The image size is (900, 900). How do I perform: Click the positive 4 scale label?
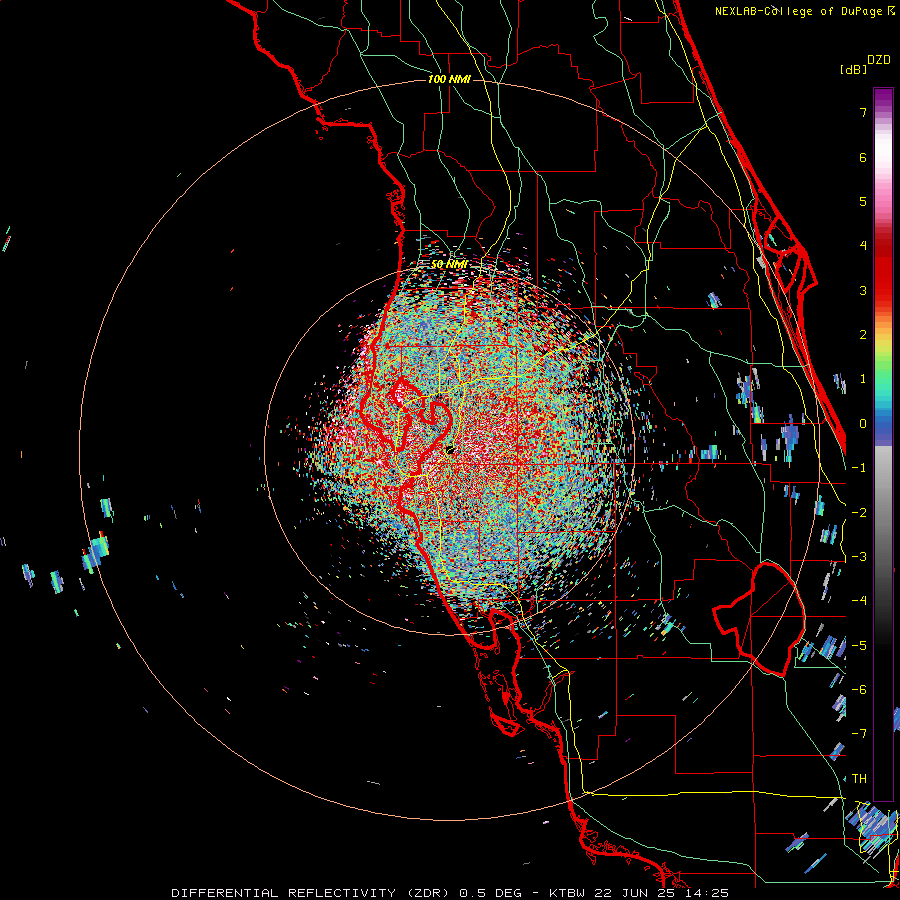pos(863,246)
